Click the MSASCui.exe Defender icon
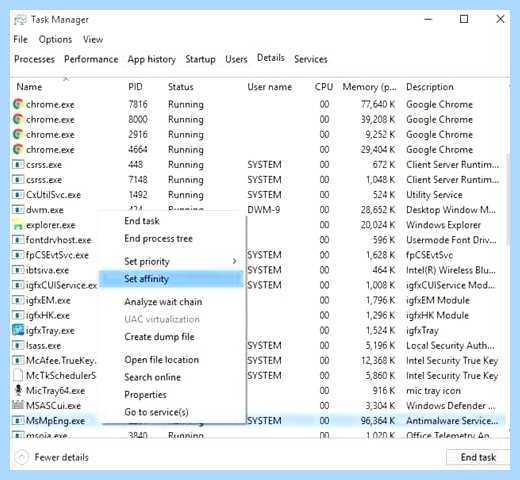 [18, 406]
